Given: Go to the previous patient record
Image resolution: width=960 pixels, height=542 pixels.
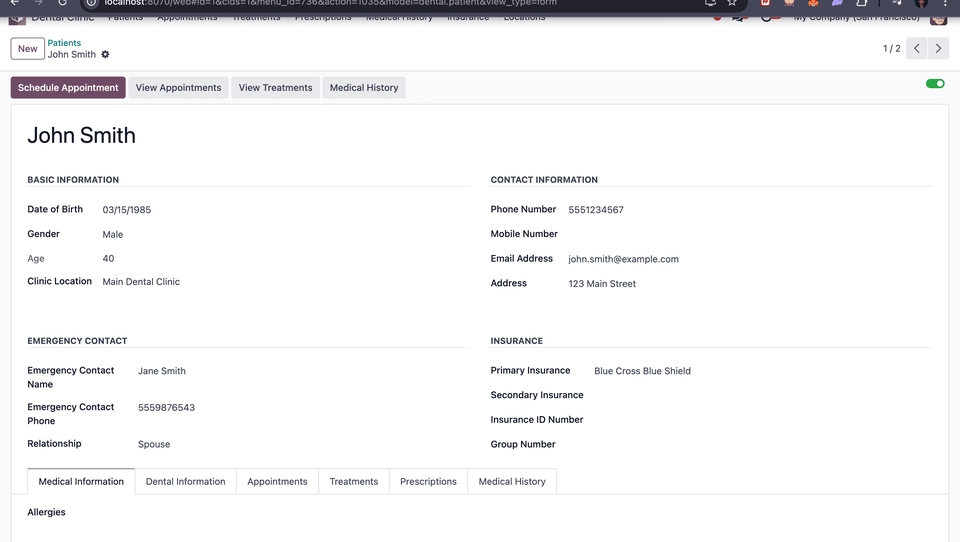Looking at the screenshot, I should [917, 48].
